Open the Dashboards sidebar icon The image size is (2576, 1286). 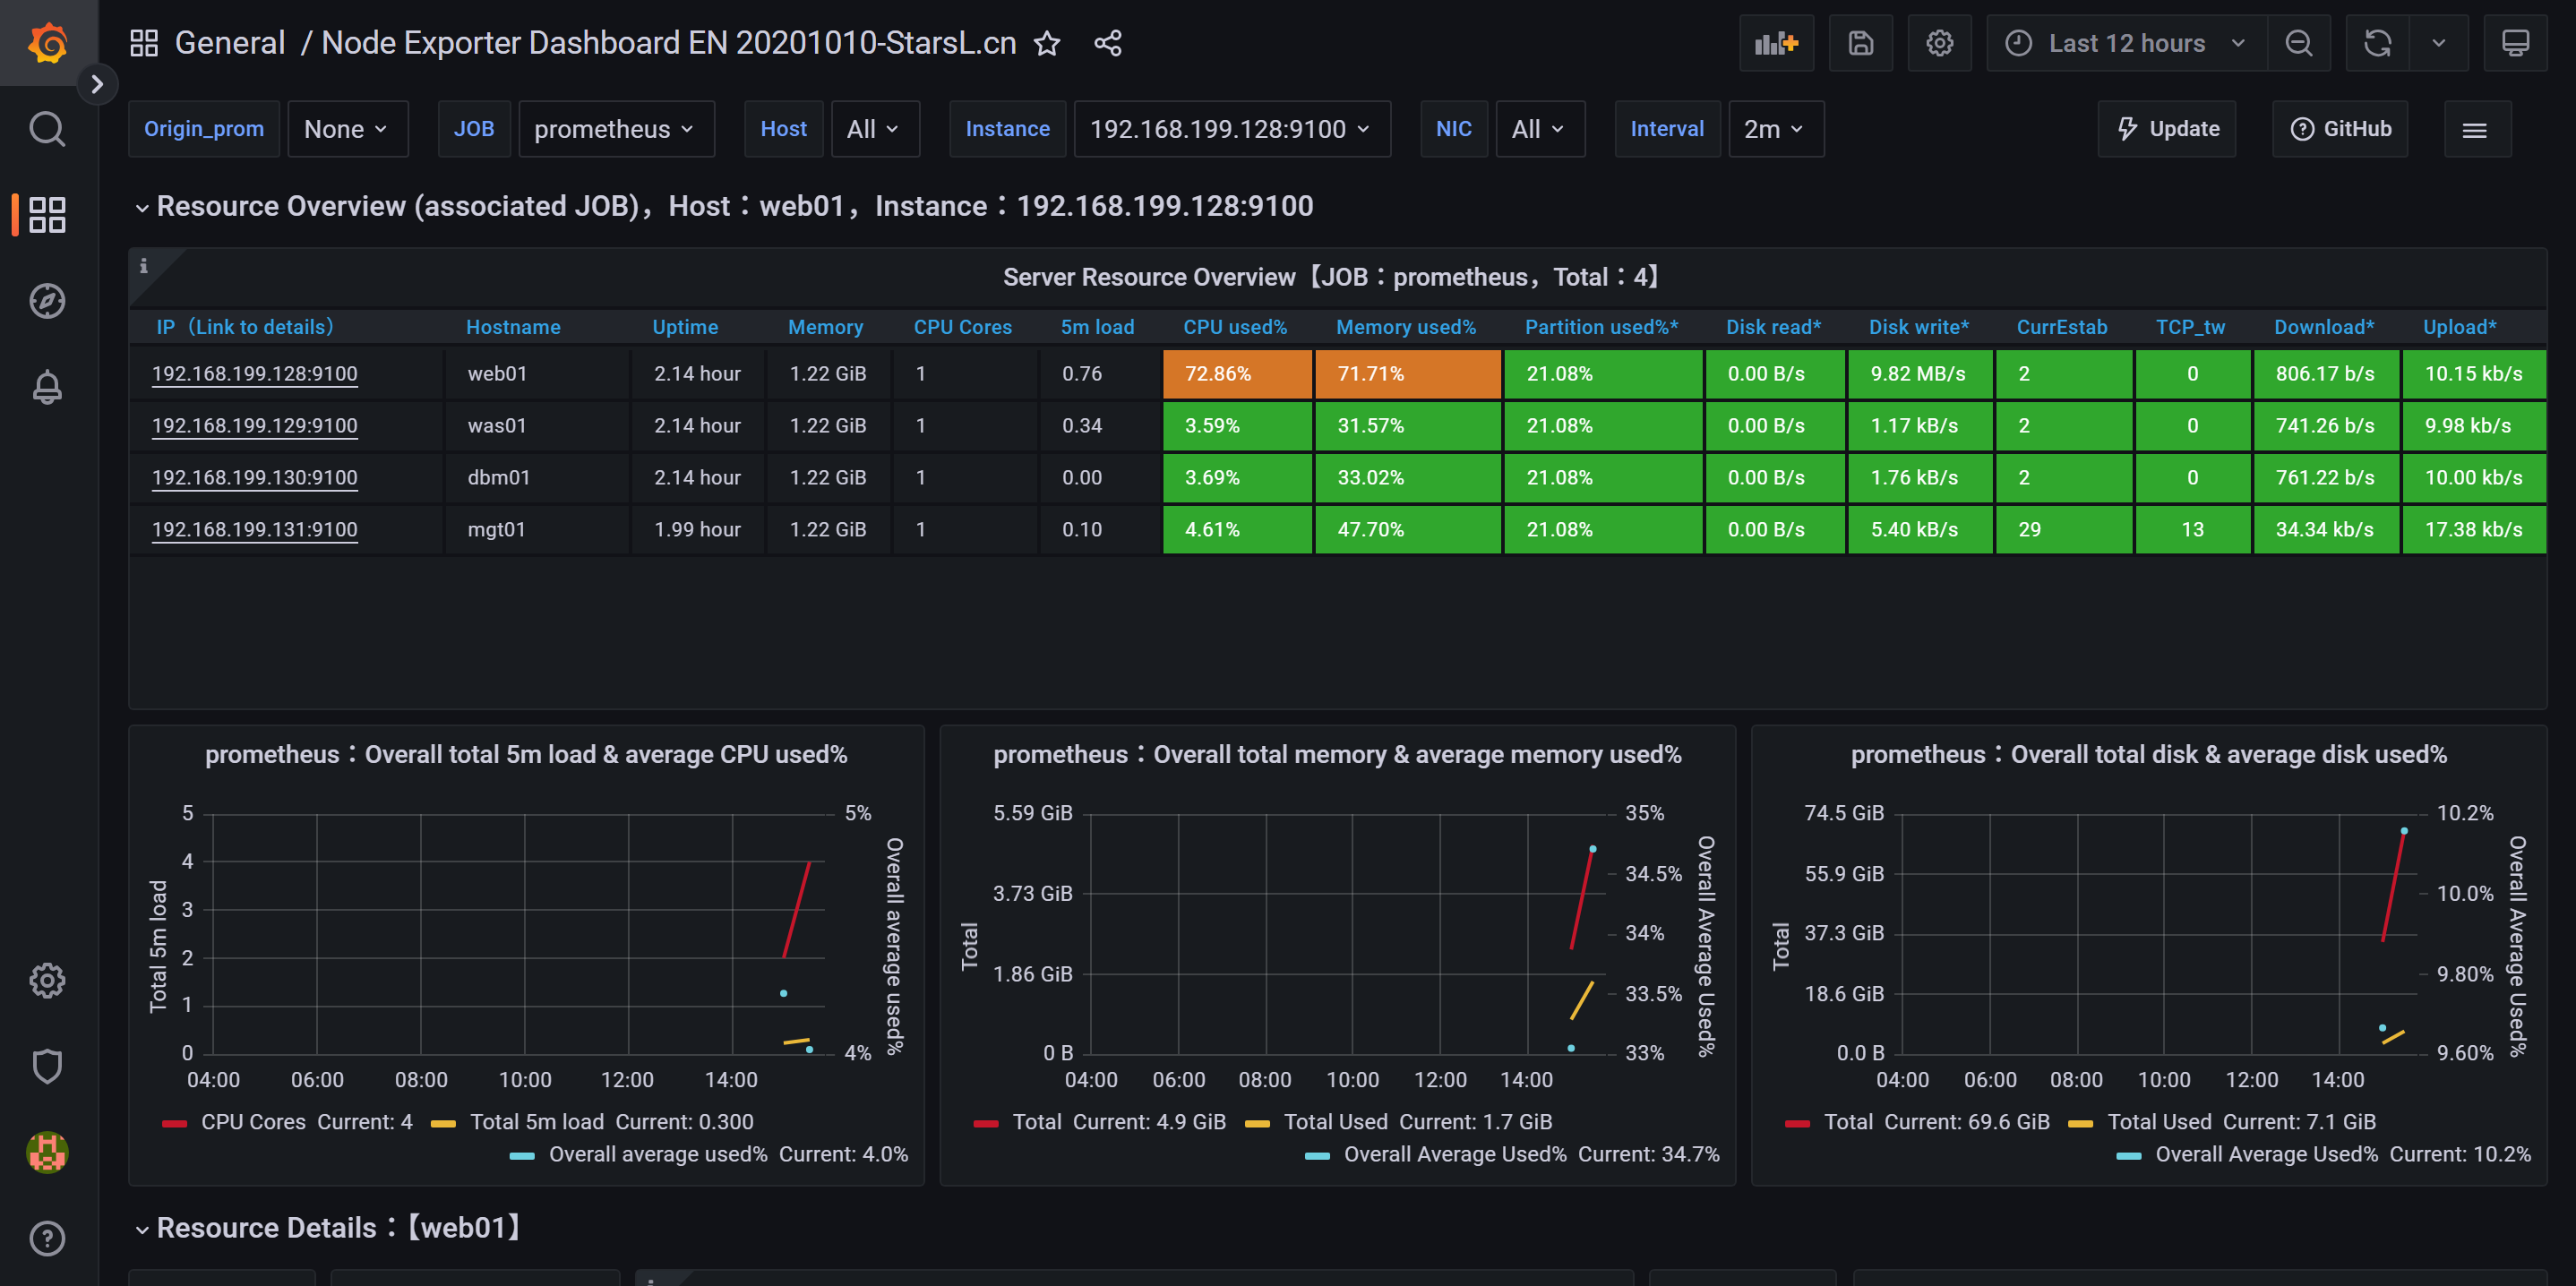coord(47,215)
